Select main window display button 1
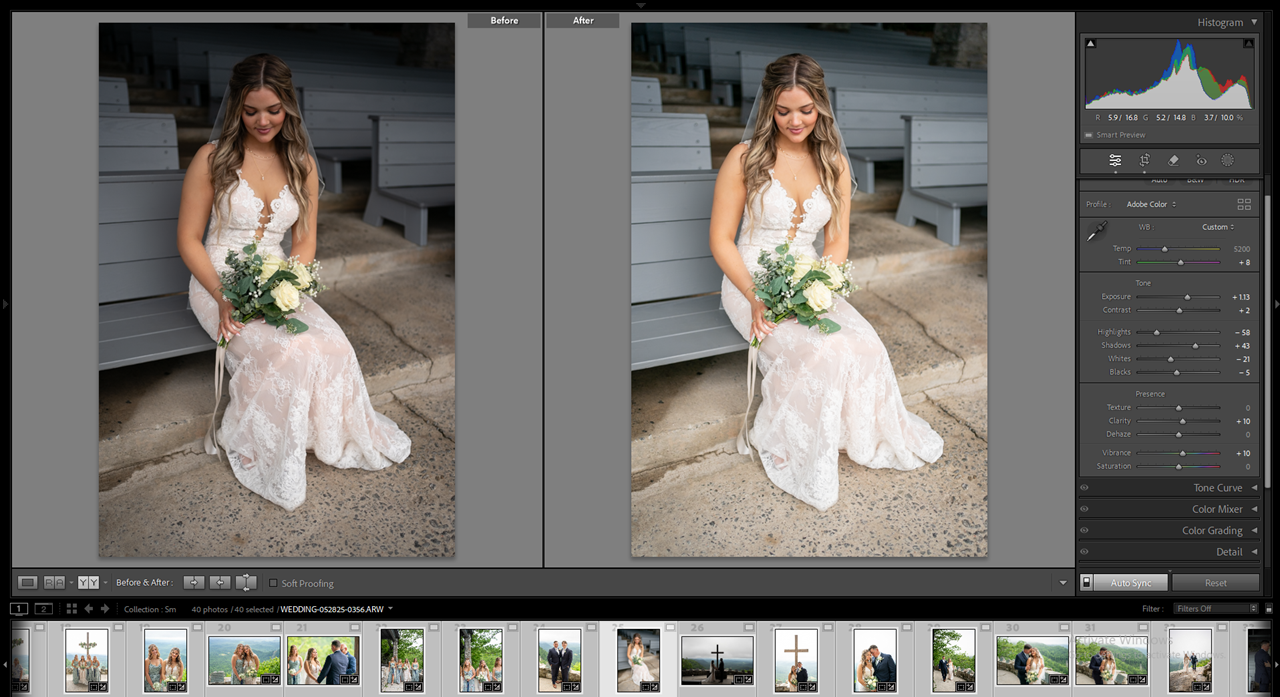Image resolution: width=1280 pixels, height=697 pixels. [x=19, y=608]
